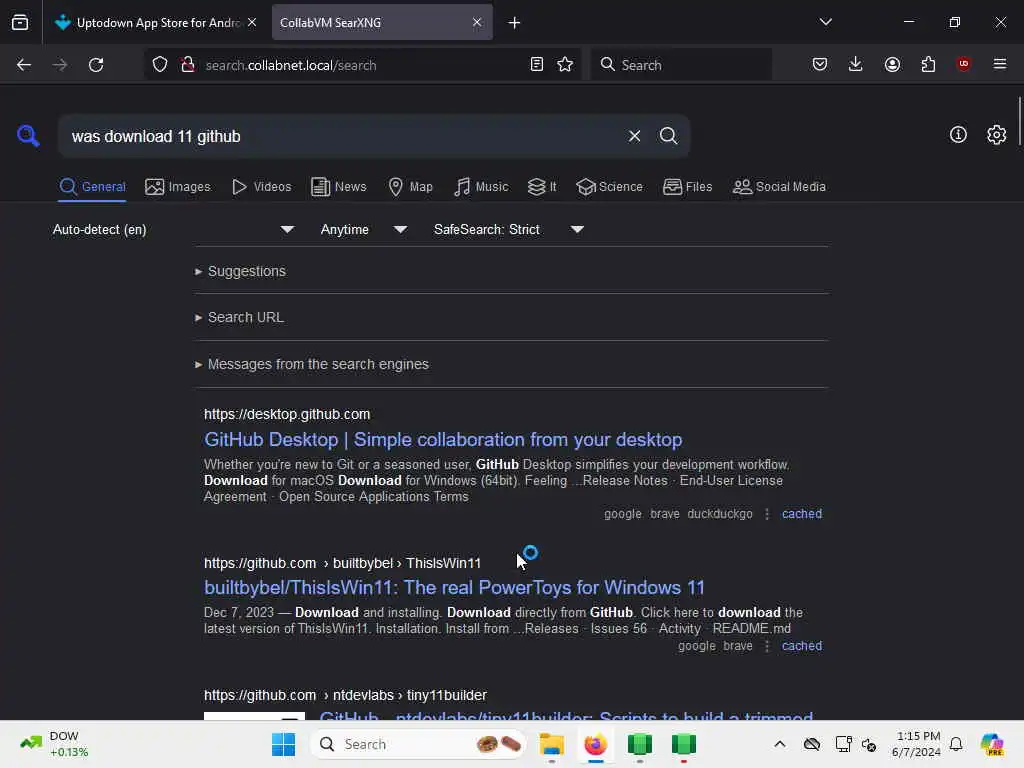The height and width of the screenshot is (768, 1024).
Task: Open a new browser tab
Action: 515,23
